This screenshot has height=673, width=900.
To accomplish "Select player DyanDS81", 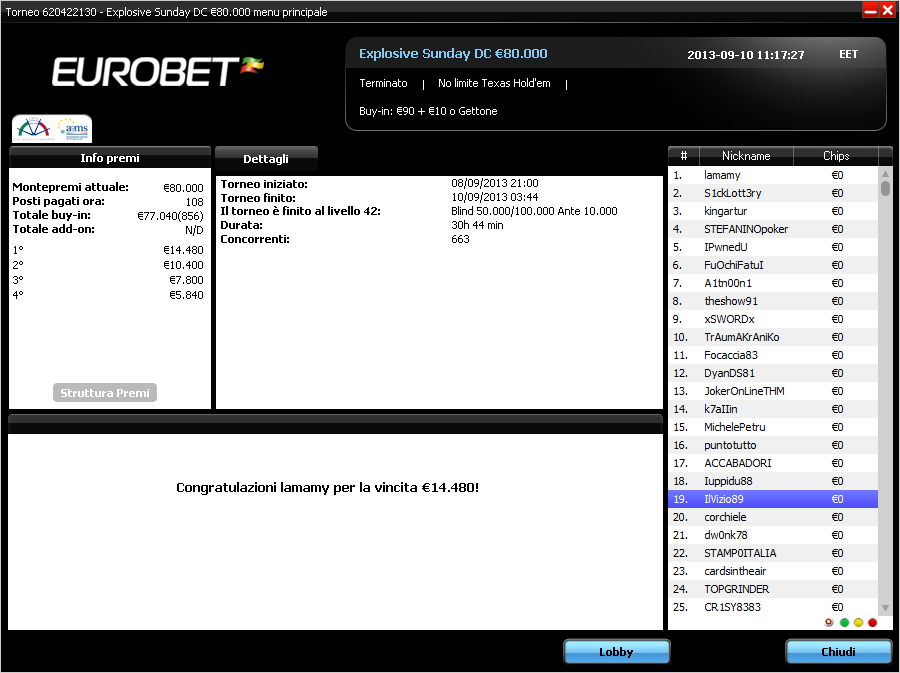I will (773, 373).
